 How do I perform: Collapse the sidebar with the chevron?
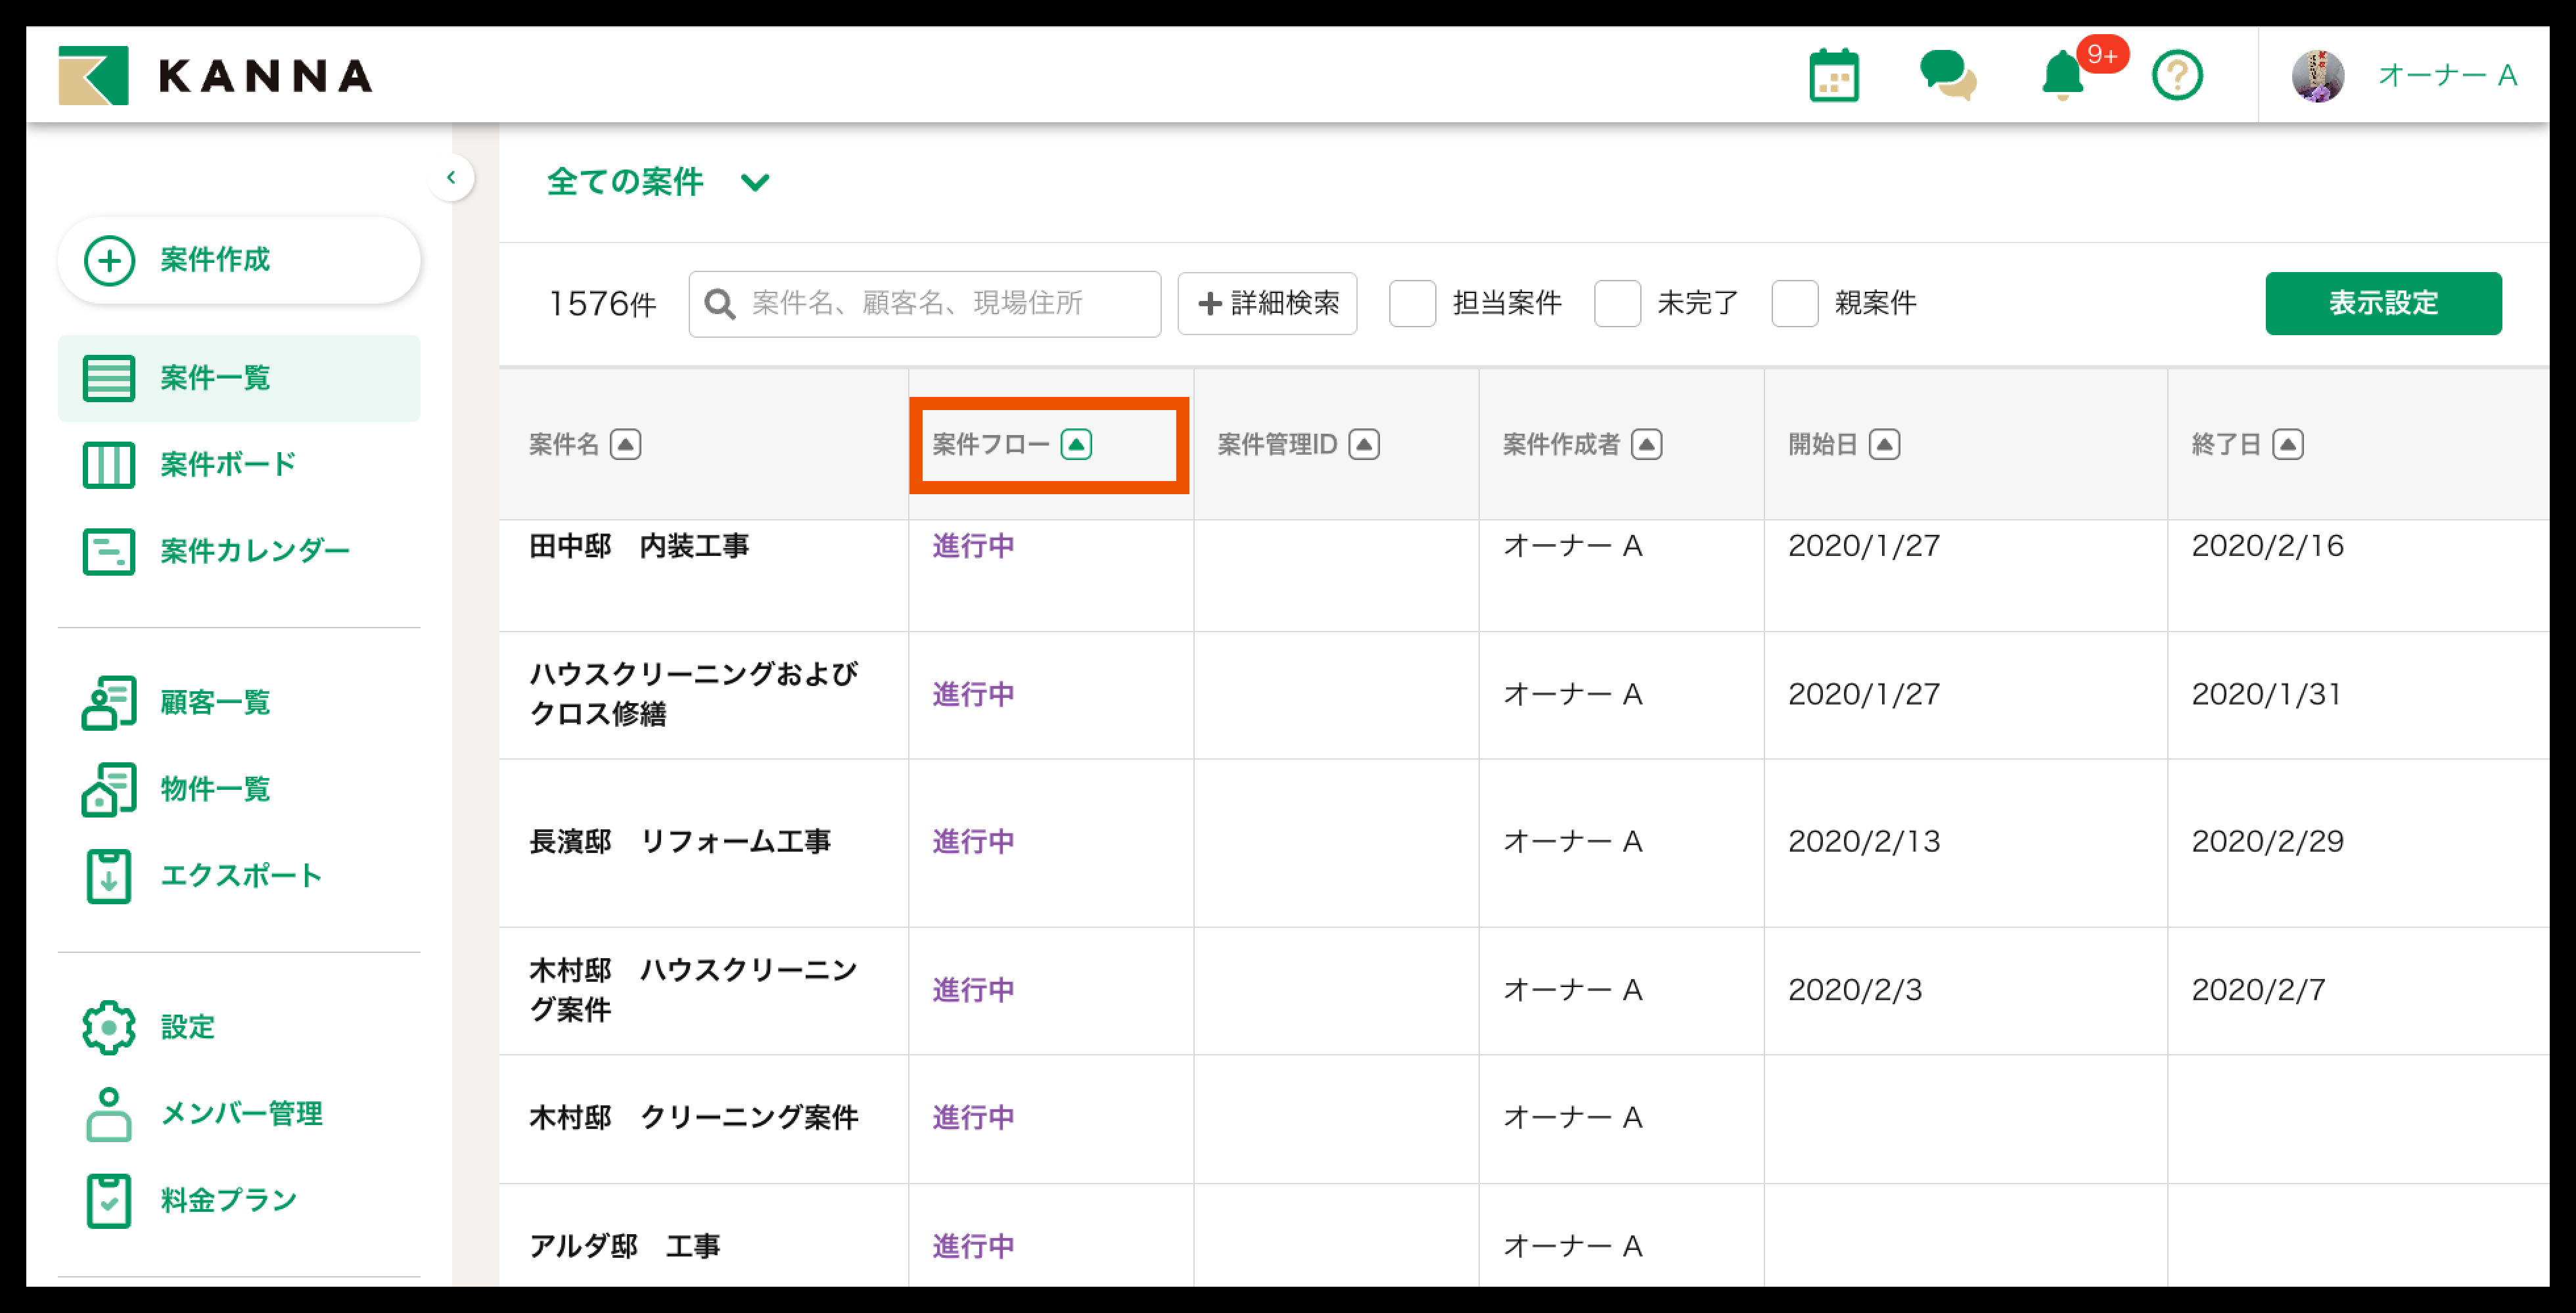[x=451, y=177]
